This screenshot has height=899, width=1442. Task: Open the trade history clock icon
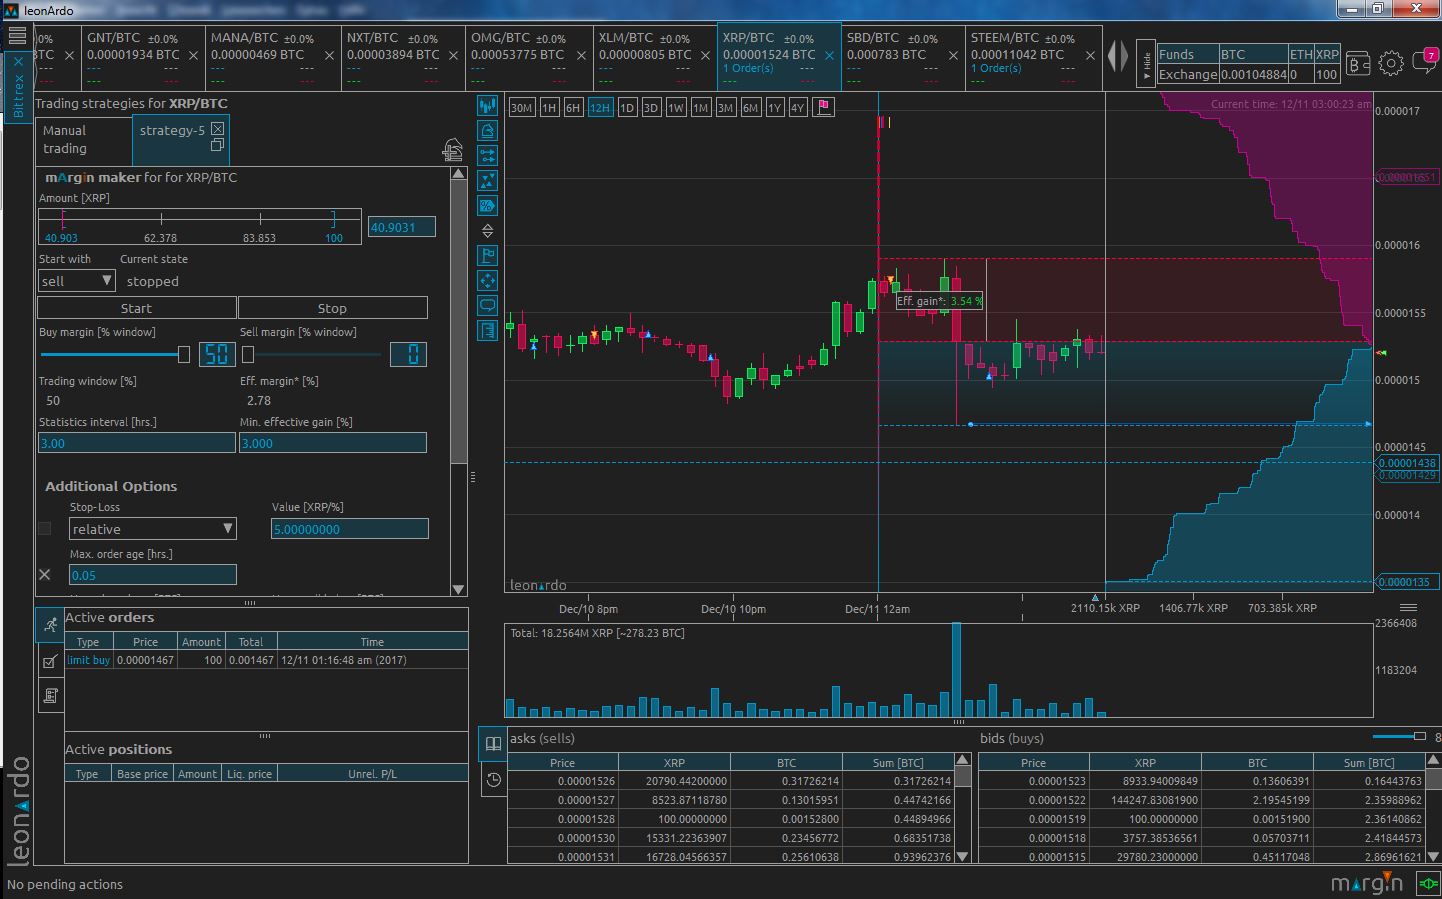click(493, 780)
